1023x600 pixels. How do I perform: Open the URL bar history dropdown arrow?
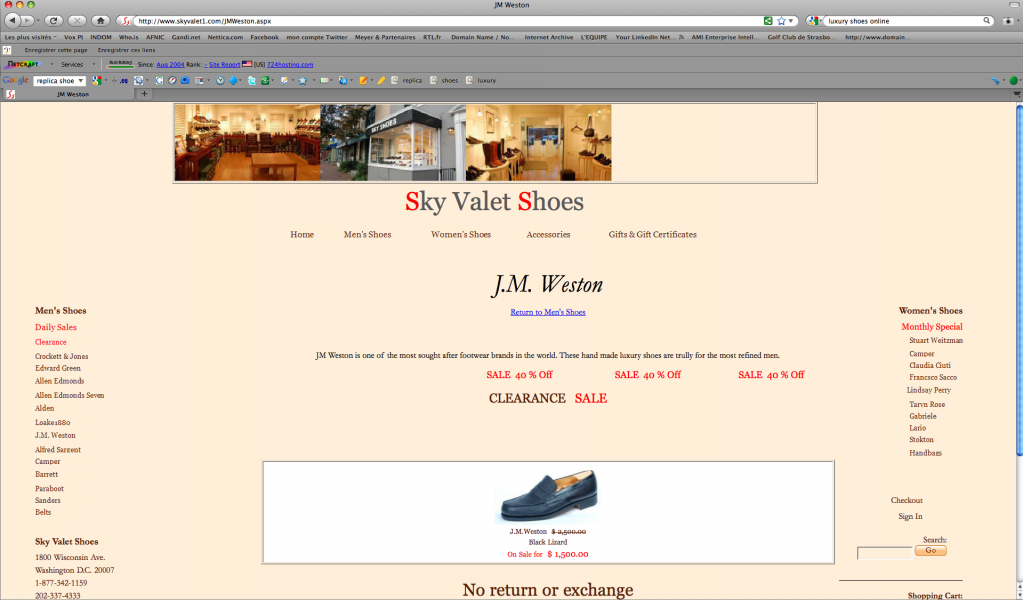click(x=791, y=21)
